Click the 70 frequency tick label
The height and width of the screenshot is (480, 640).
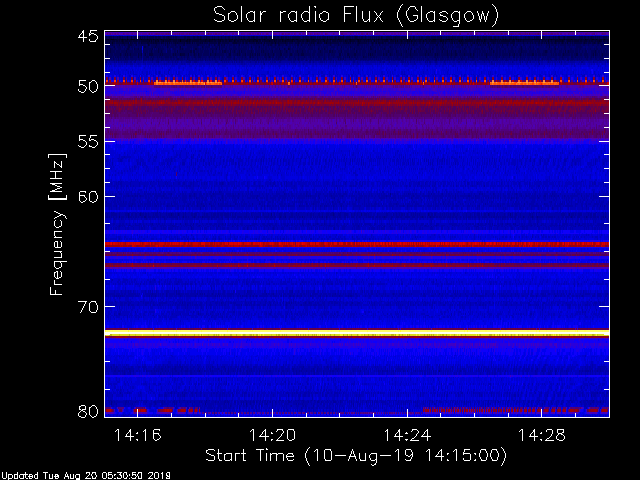coord(88,307)
